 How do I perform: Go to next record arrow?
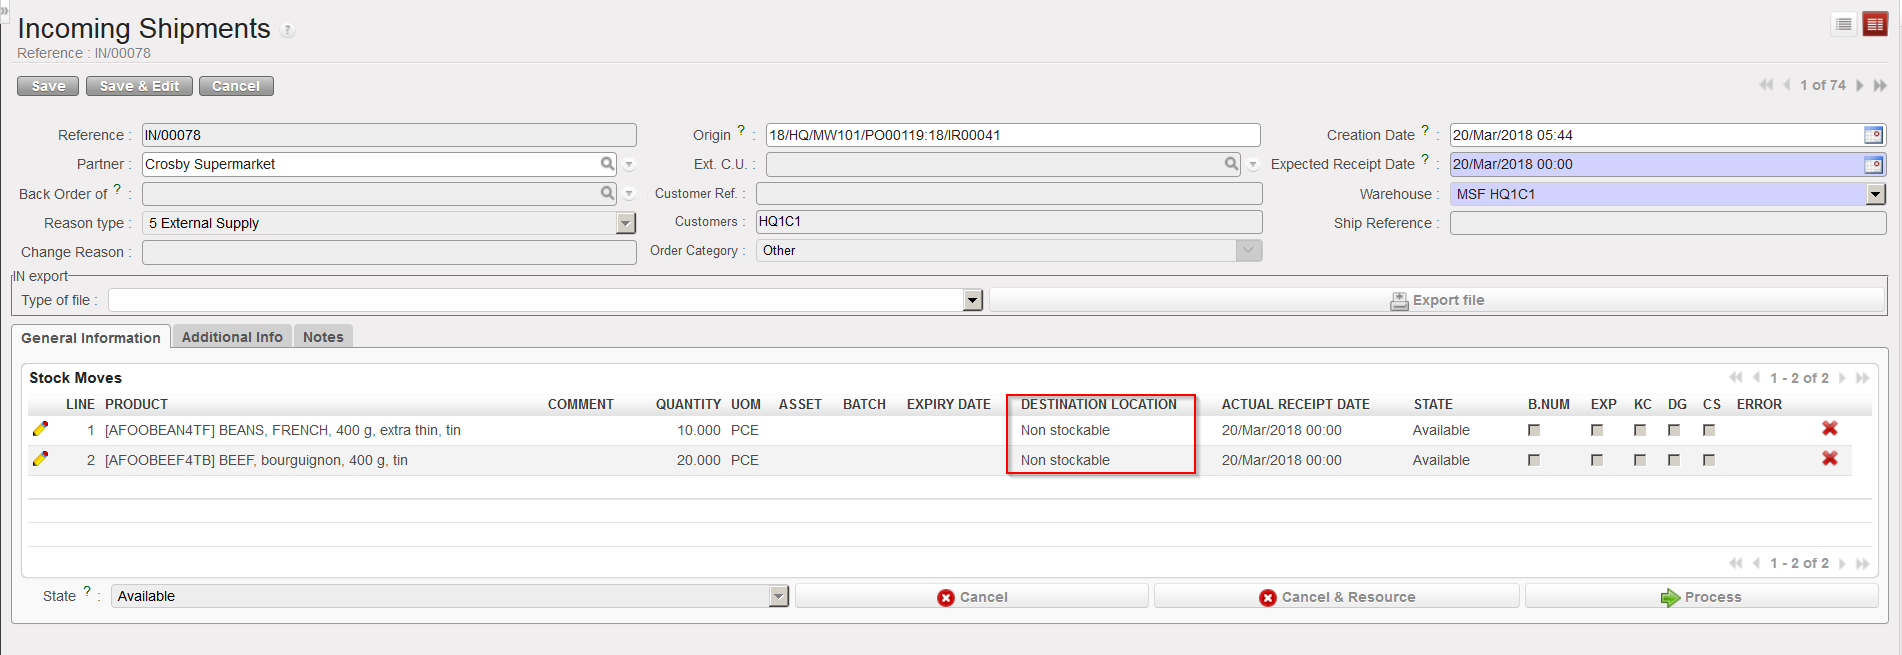click(x=1859, y=86)
